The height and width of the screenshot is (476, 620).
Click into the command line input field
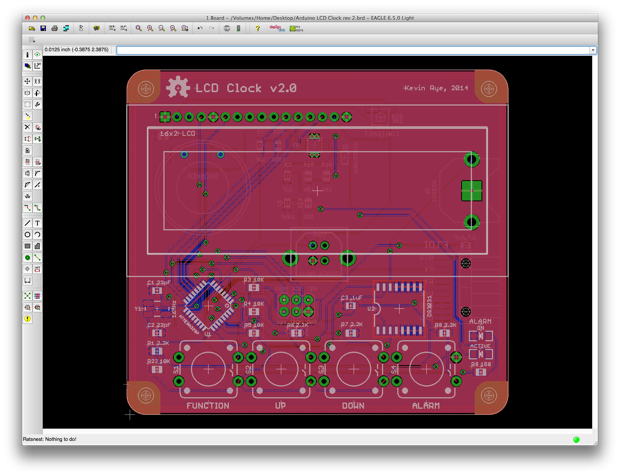(x=353, y=50)
